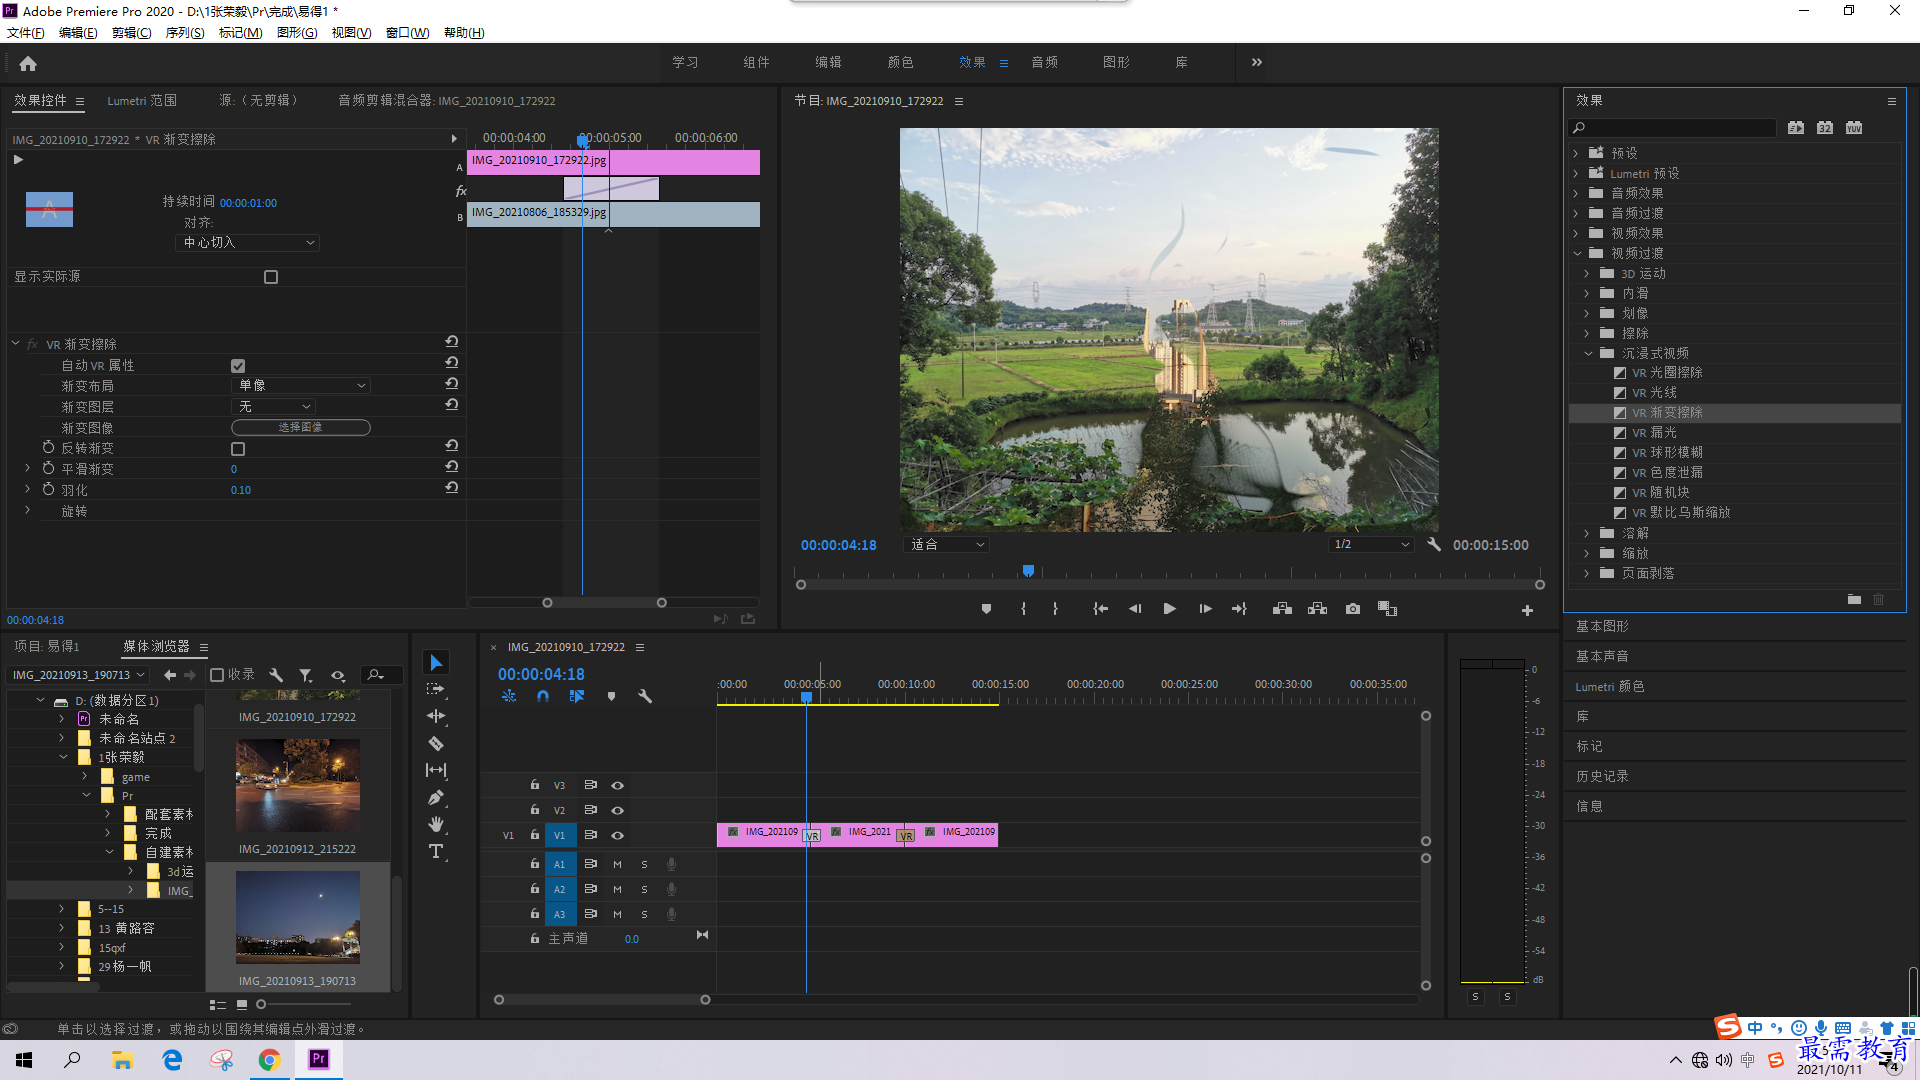Select the Hand tool
The image size is (1920, 1080).
pos(436,824)
